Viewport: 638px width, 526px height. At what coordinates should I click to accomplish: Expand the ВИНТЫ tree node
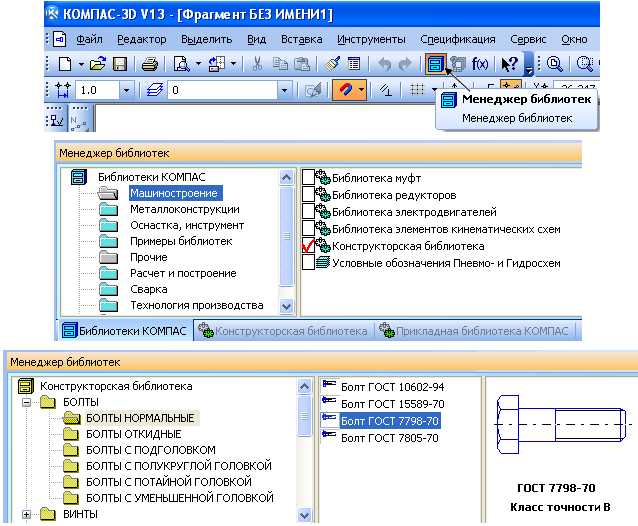pyautogui.click(x=26, y=515)
